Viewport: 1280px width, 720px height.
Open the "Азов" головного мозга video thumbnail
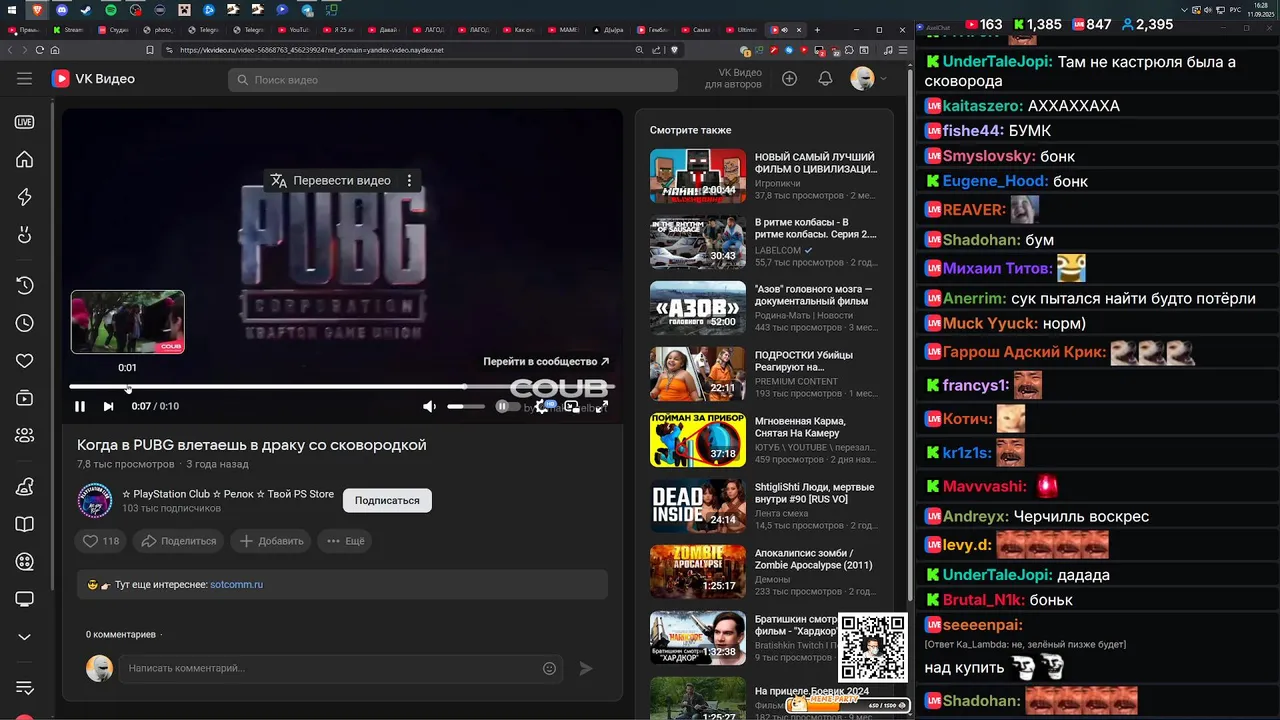pyautogui.click(x=698, y=308)
